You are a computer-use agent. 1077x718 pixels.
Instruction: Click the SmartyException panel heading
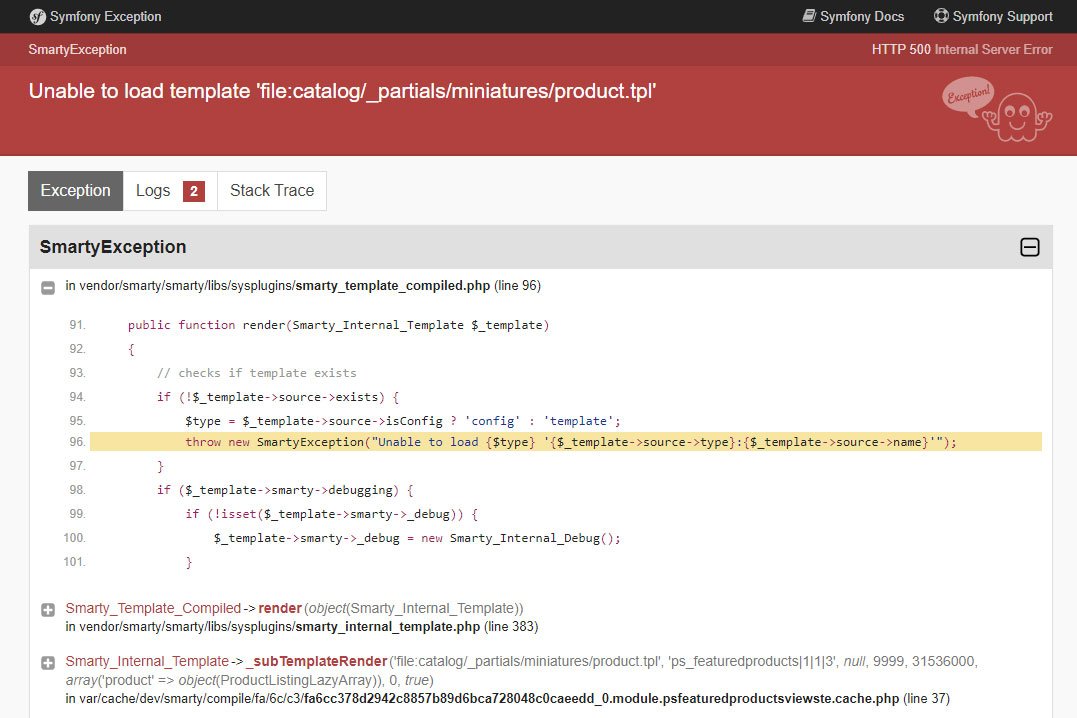113,247
